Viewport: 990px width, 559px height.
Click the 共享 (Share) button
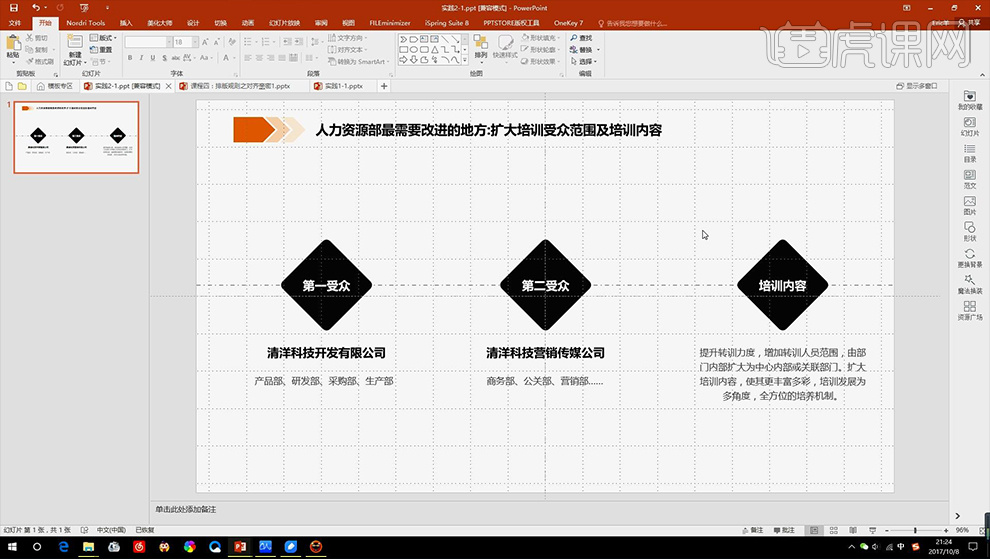(x=969, y=22)
